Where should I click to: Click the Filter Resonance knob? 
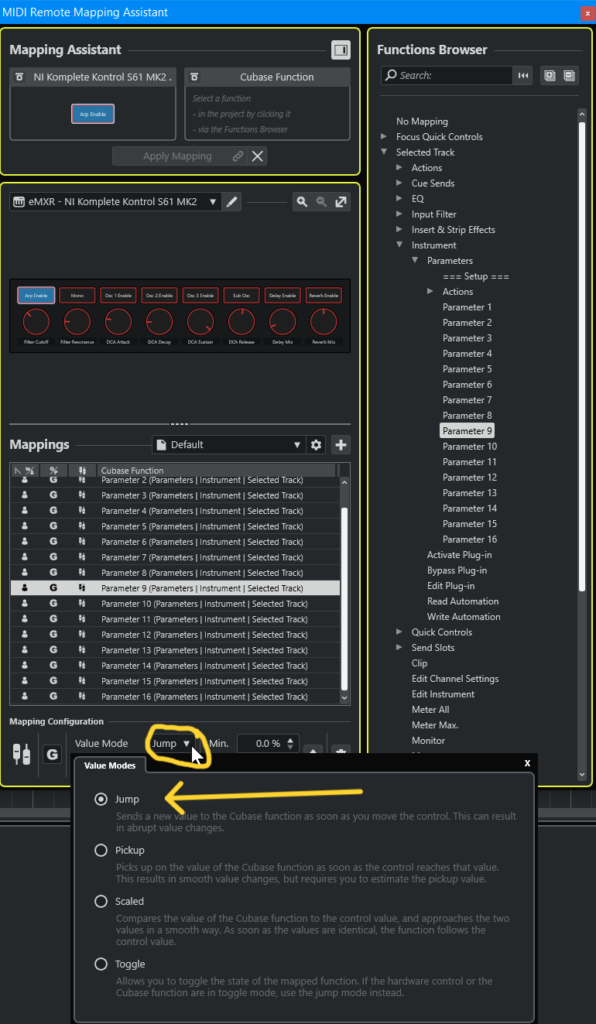[77, 322]
